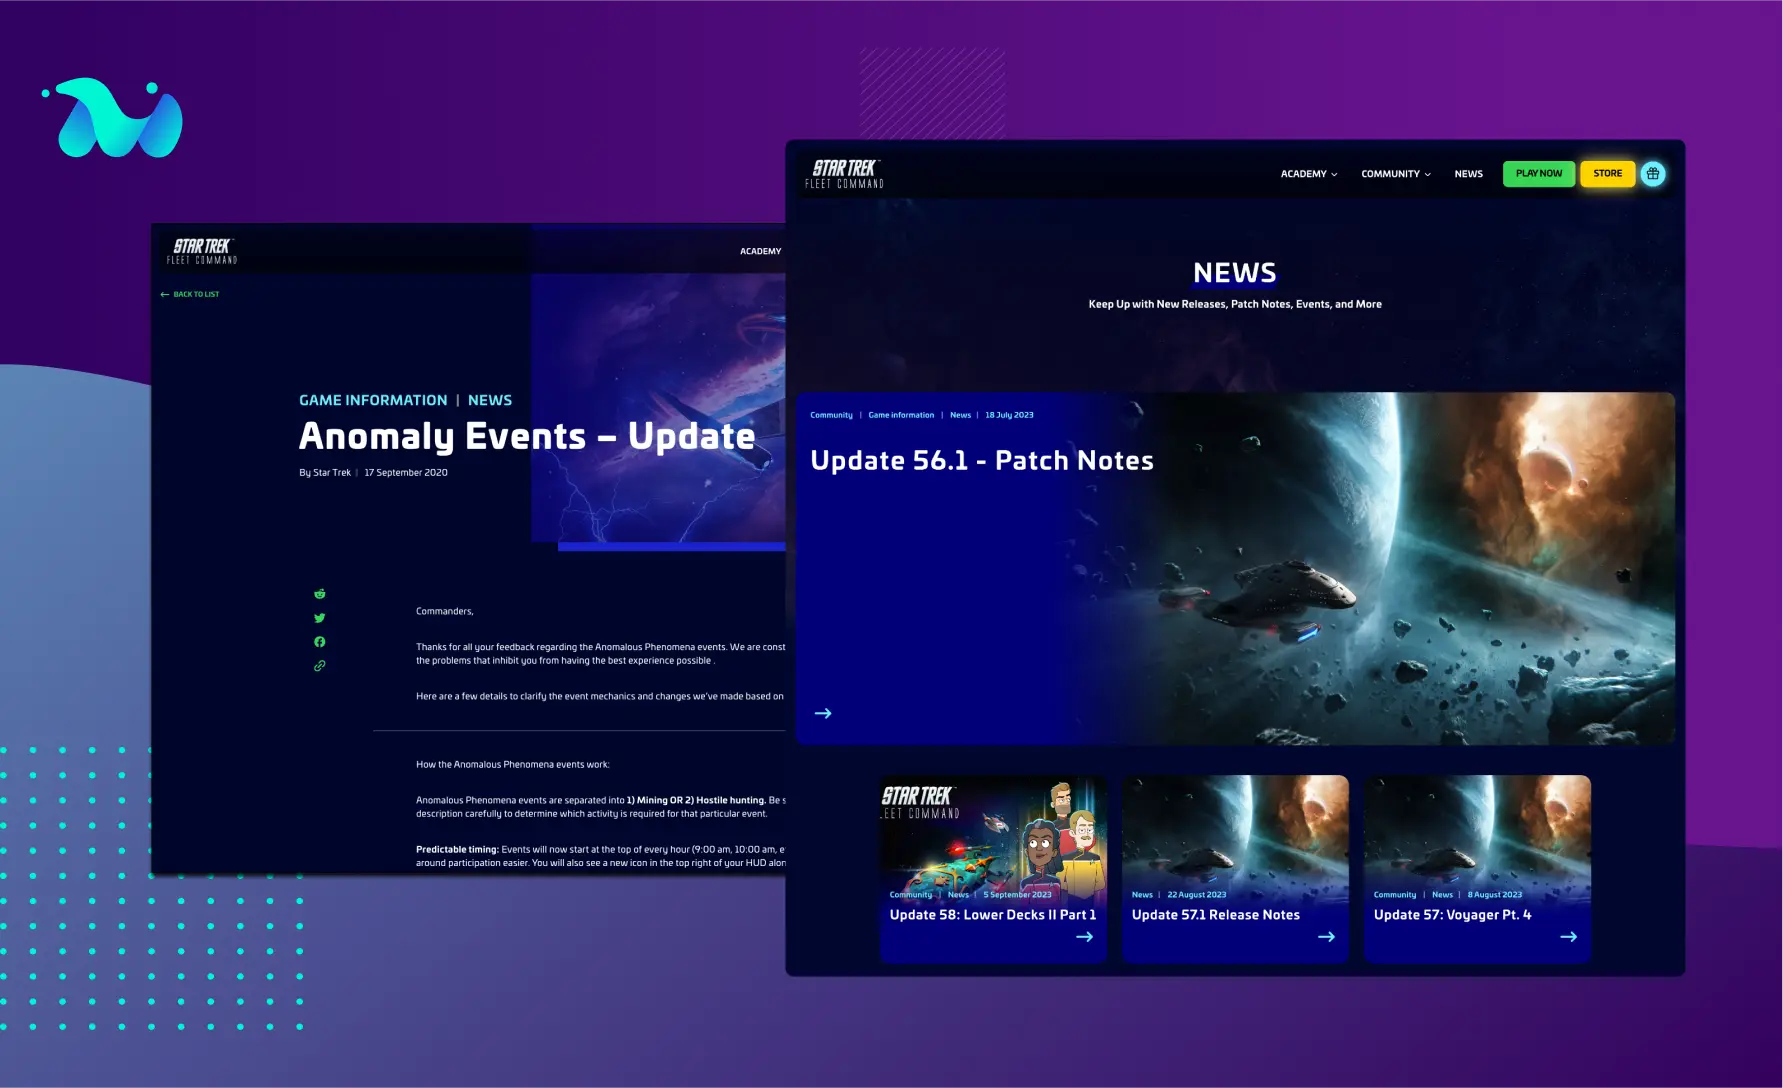Expand the COMMUNITY dropdown menu
This screenshot has width=1783, height=1088.
(x=1396, y=174)
